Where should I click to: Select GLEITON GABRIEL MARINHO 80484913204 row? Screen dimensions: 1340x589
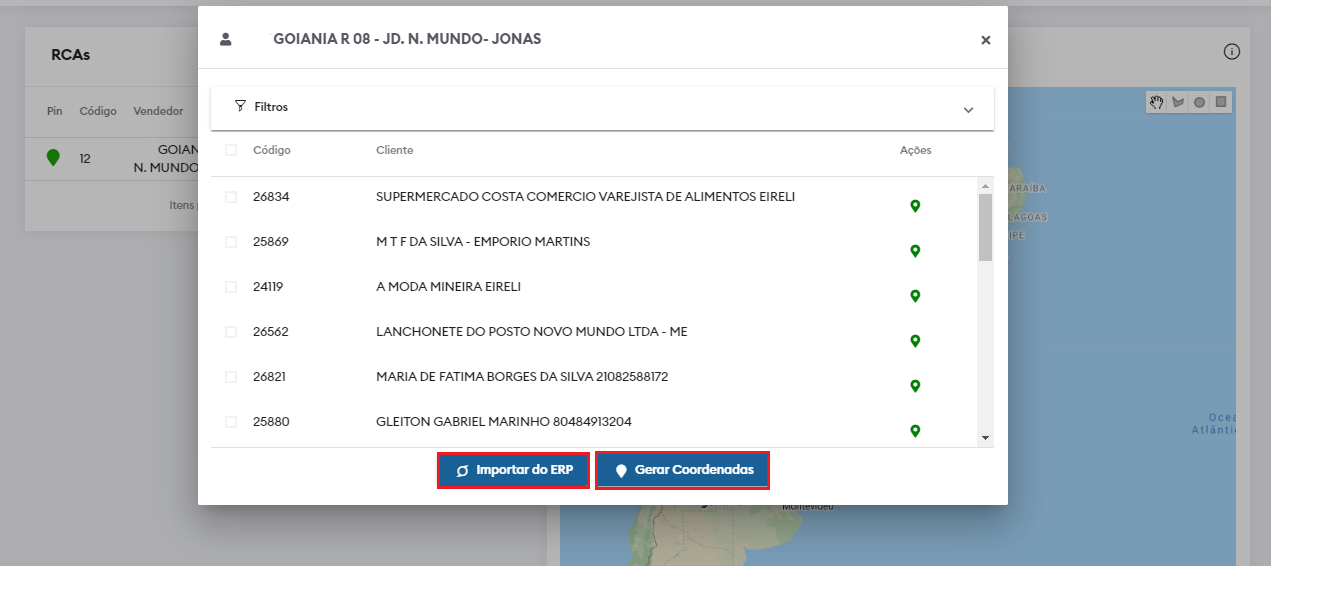click(x=504, y=422)
